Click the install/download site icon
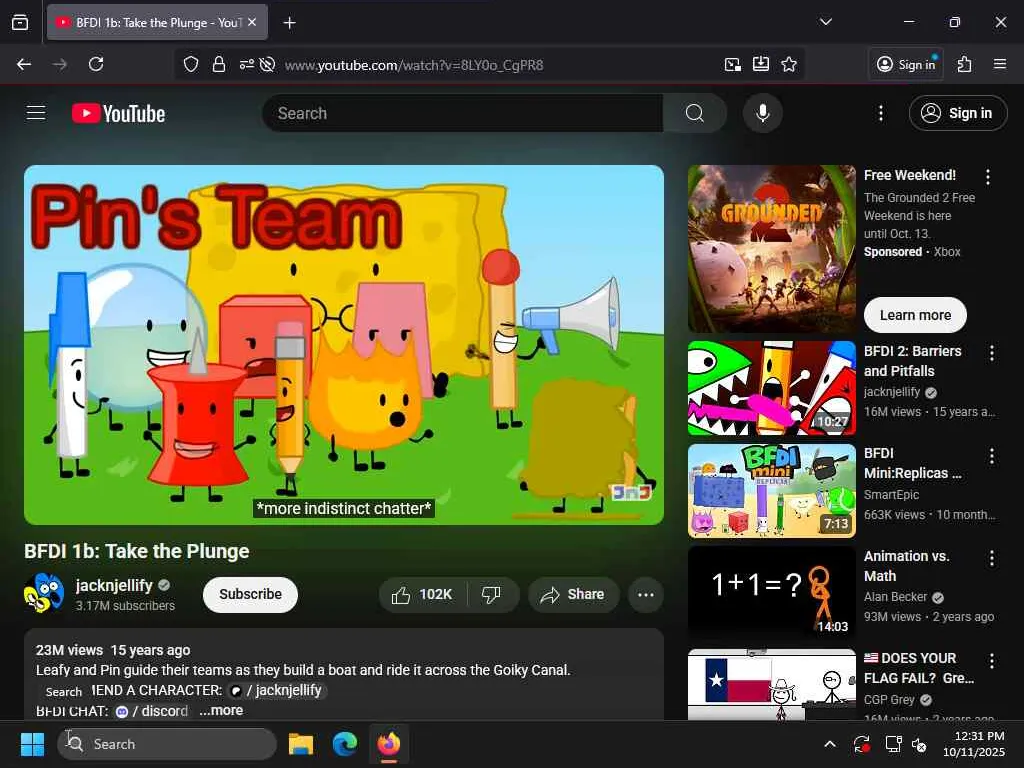 (761, 64)
